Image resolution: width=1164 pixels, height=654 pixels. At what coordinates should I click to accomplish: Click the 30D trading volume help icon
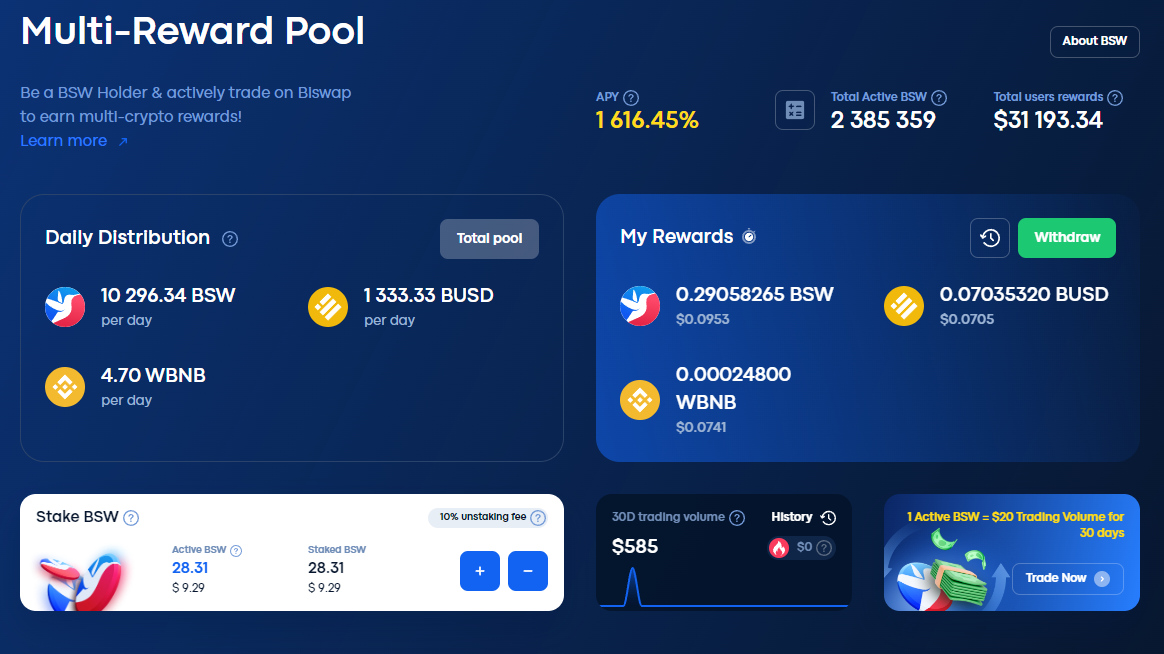(x=736, y=517)
